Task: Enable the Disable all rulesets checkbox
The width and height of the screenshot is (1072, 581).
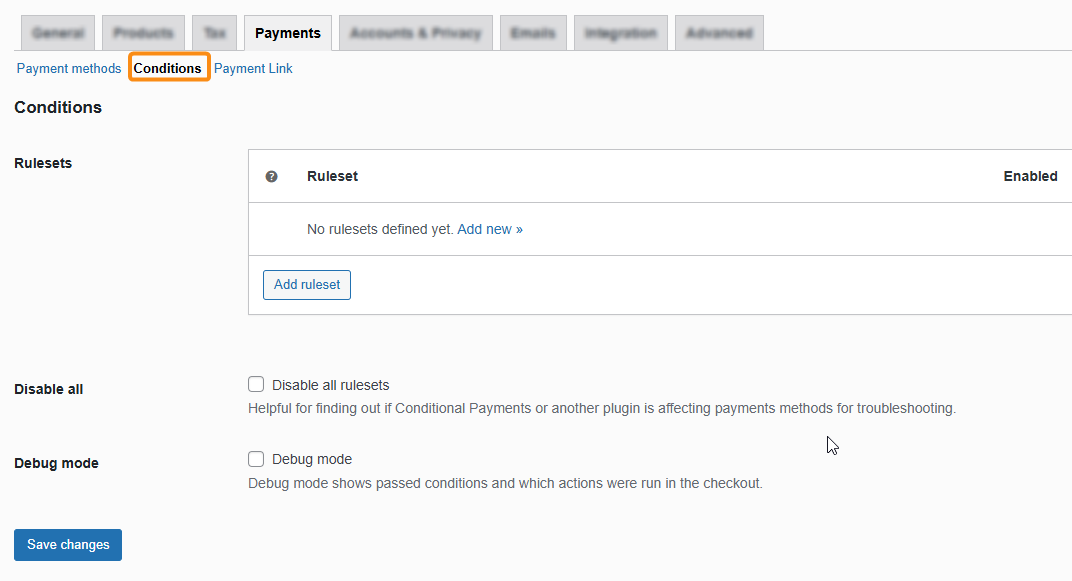Action: 256,385
